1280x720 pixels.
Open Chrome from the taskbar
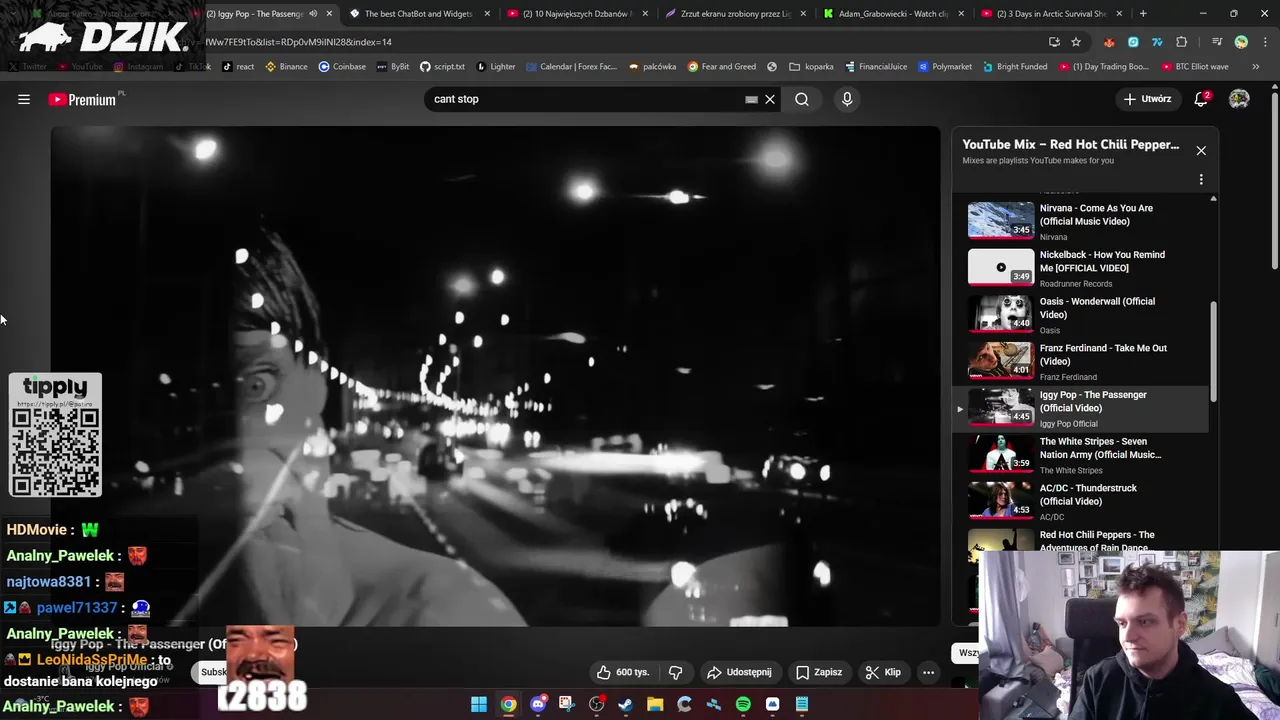pos(508,704)
